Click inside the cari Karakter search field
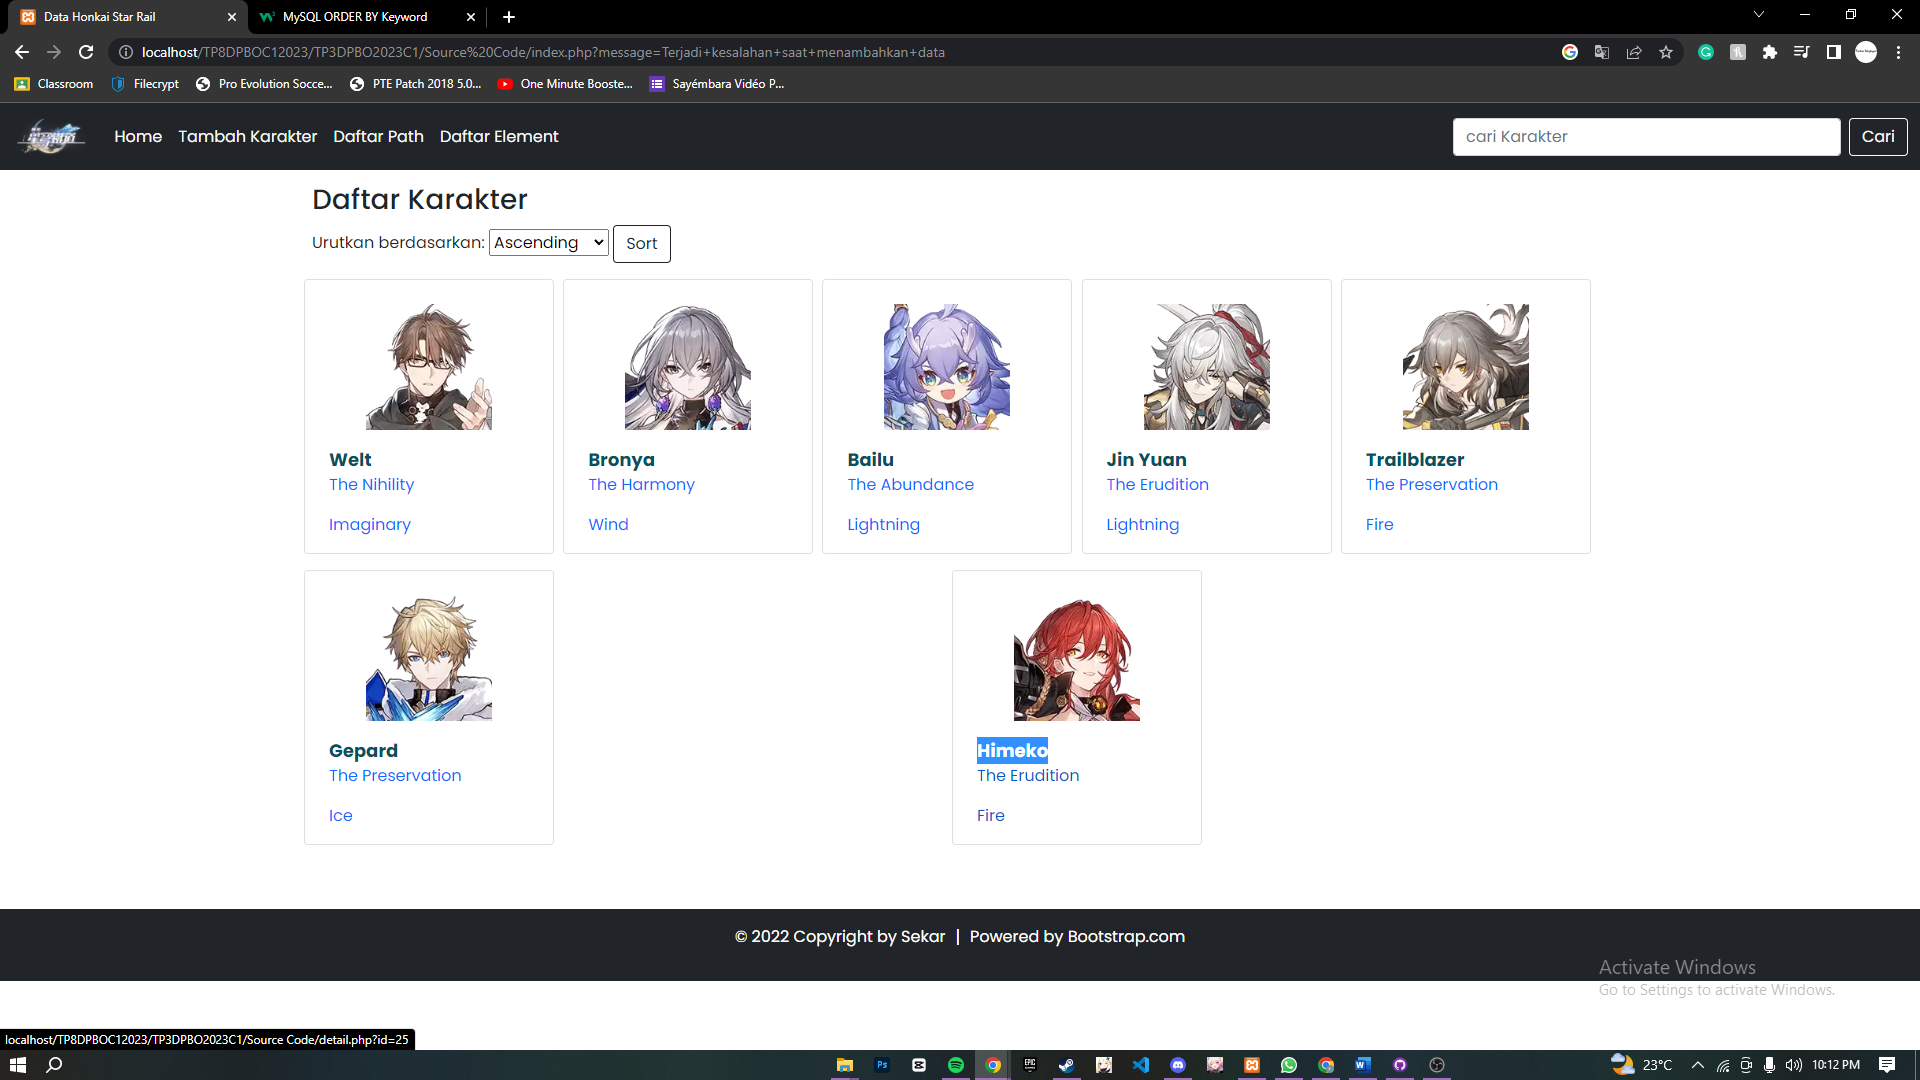This screenshot has width=1920, height=1080. pyautogui.click(x=1646, y=136)
